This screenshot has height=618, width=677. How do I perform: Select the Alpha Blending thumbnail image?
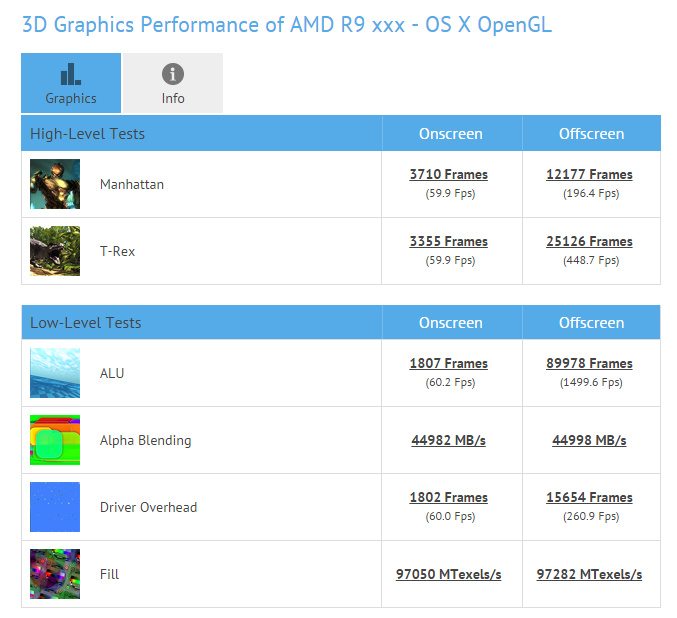click(55, 440)
